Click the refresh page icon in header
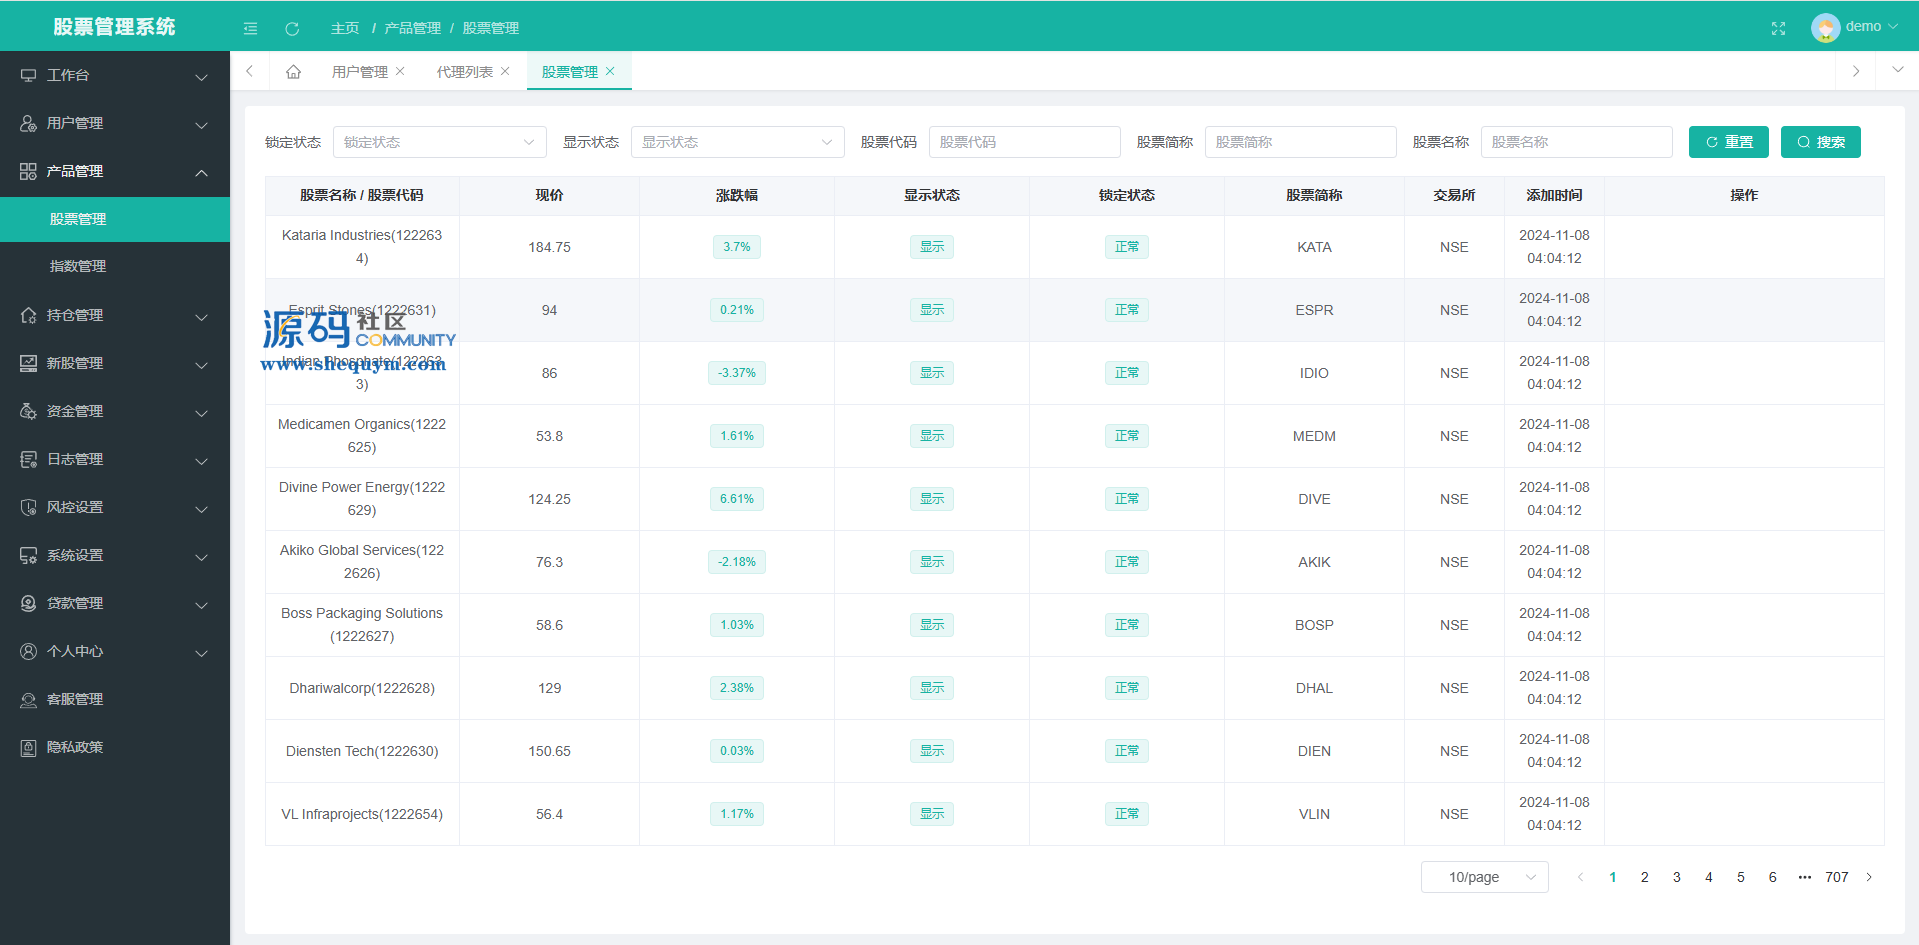The width and height of the screenshot is (1919, 945). (292, 28)
